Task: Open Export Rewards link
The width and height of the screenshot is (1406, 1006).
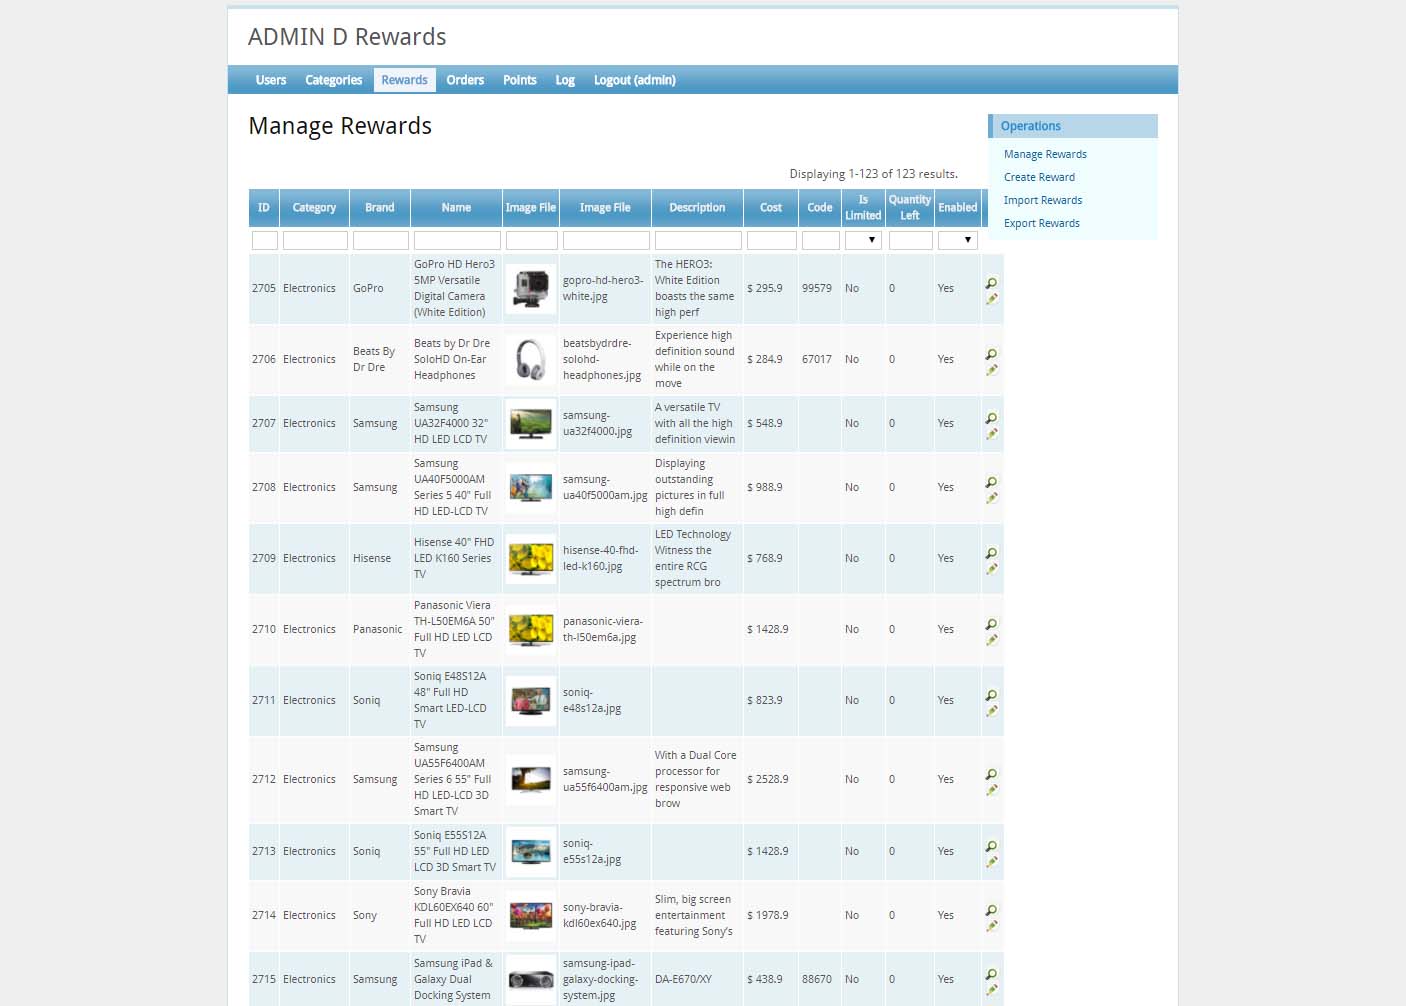Action: tap(1041, 223)
